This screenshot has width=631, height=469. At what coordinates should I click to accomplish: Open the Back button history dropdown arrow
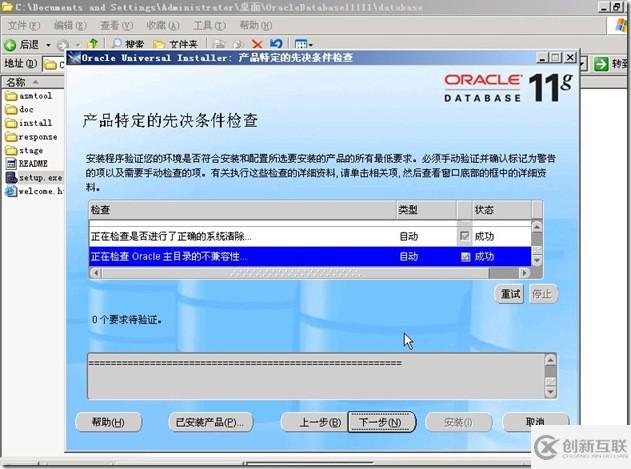[48, 45]
